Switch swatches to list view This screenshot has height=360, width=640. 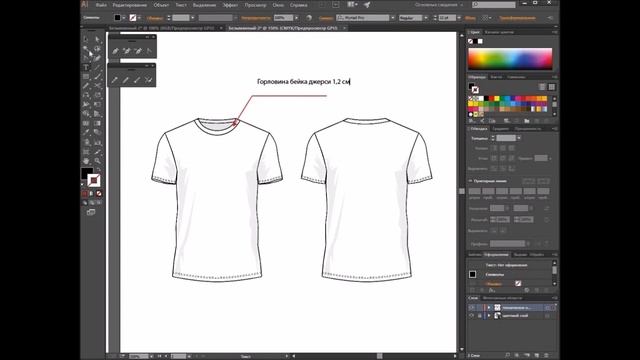click(x=542, y=87)
